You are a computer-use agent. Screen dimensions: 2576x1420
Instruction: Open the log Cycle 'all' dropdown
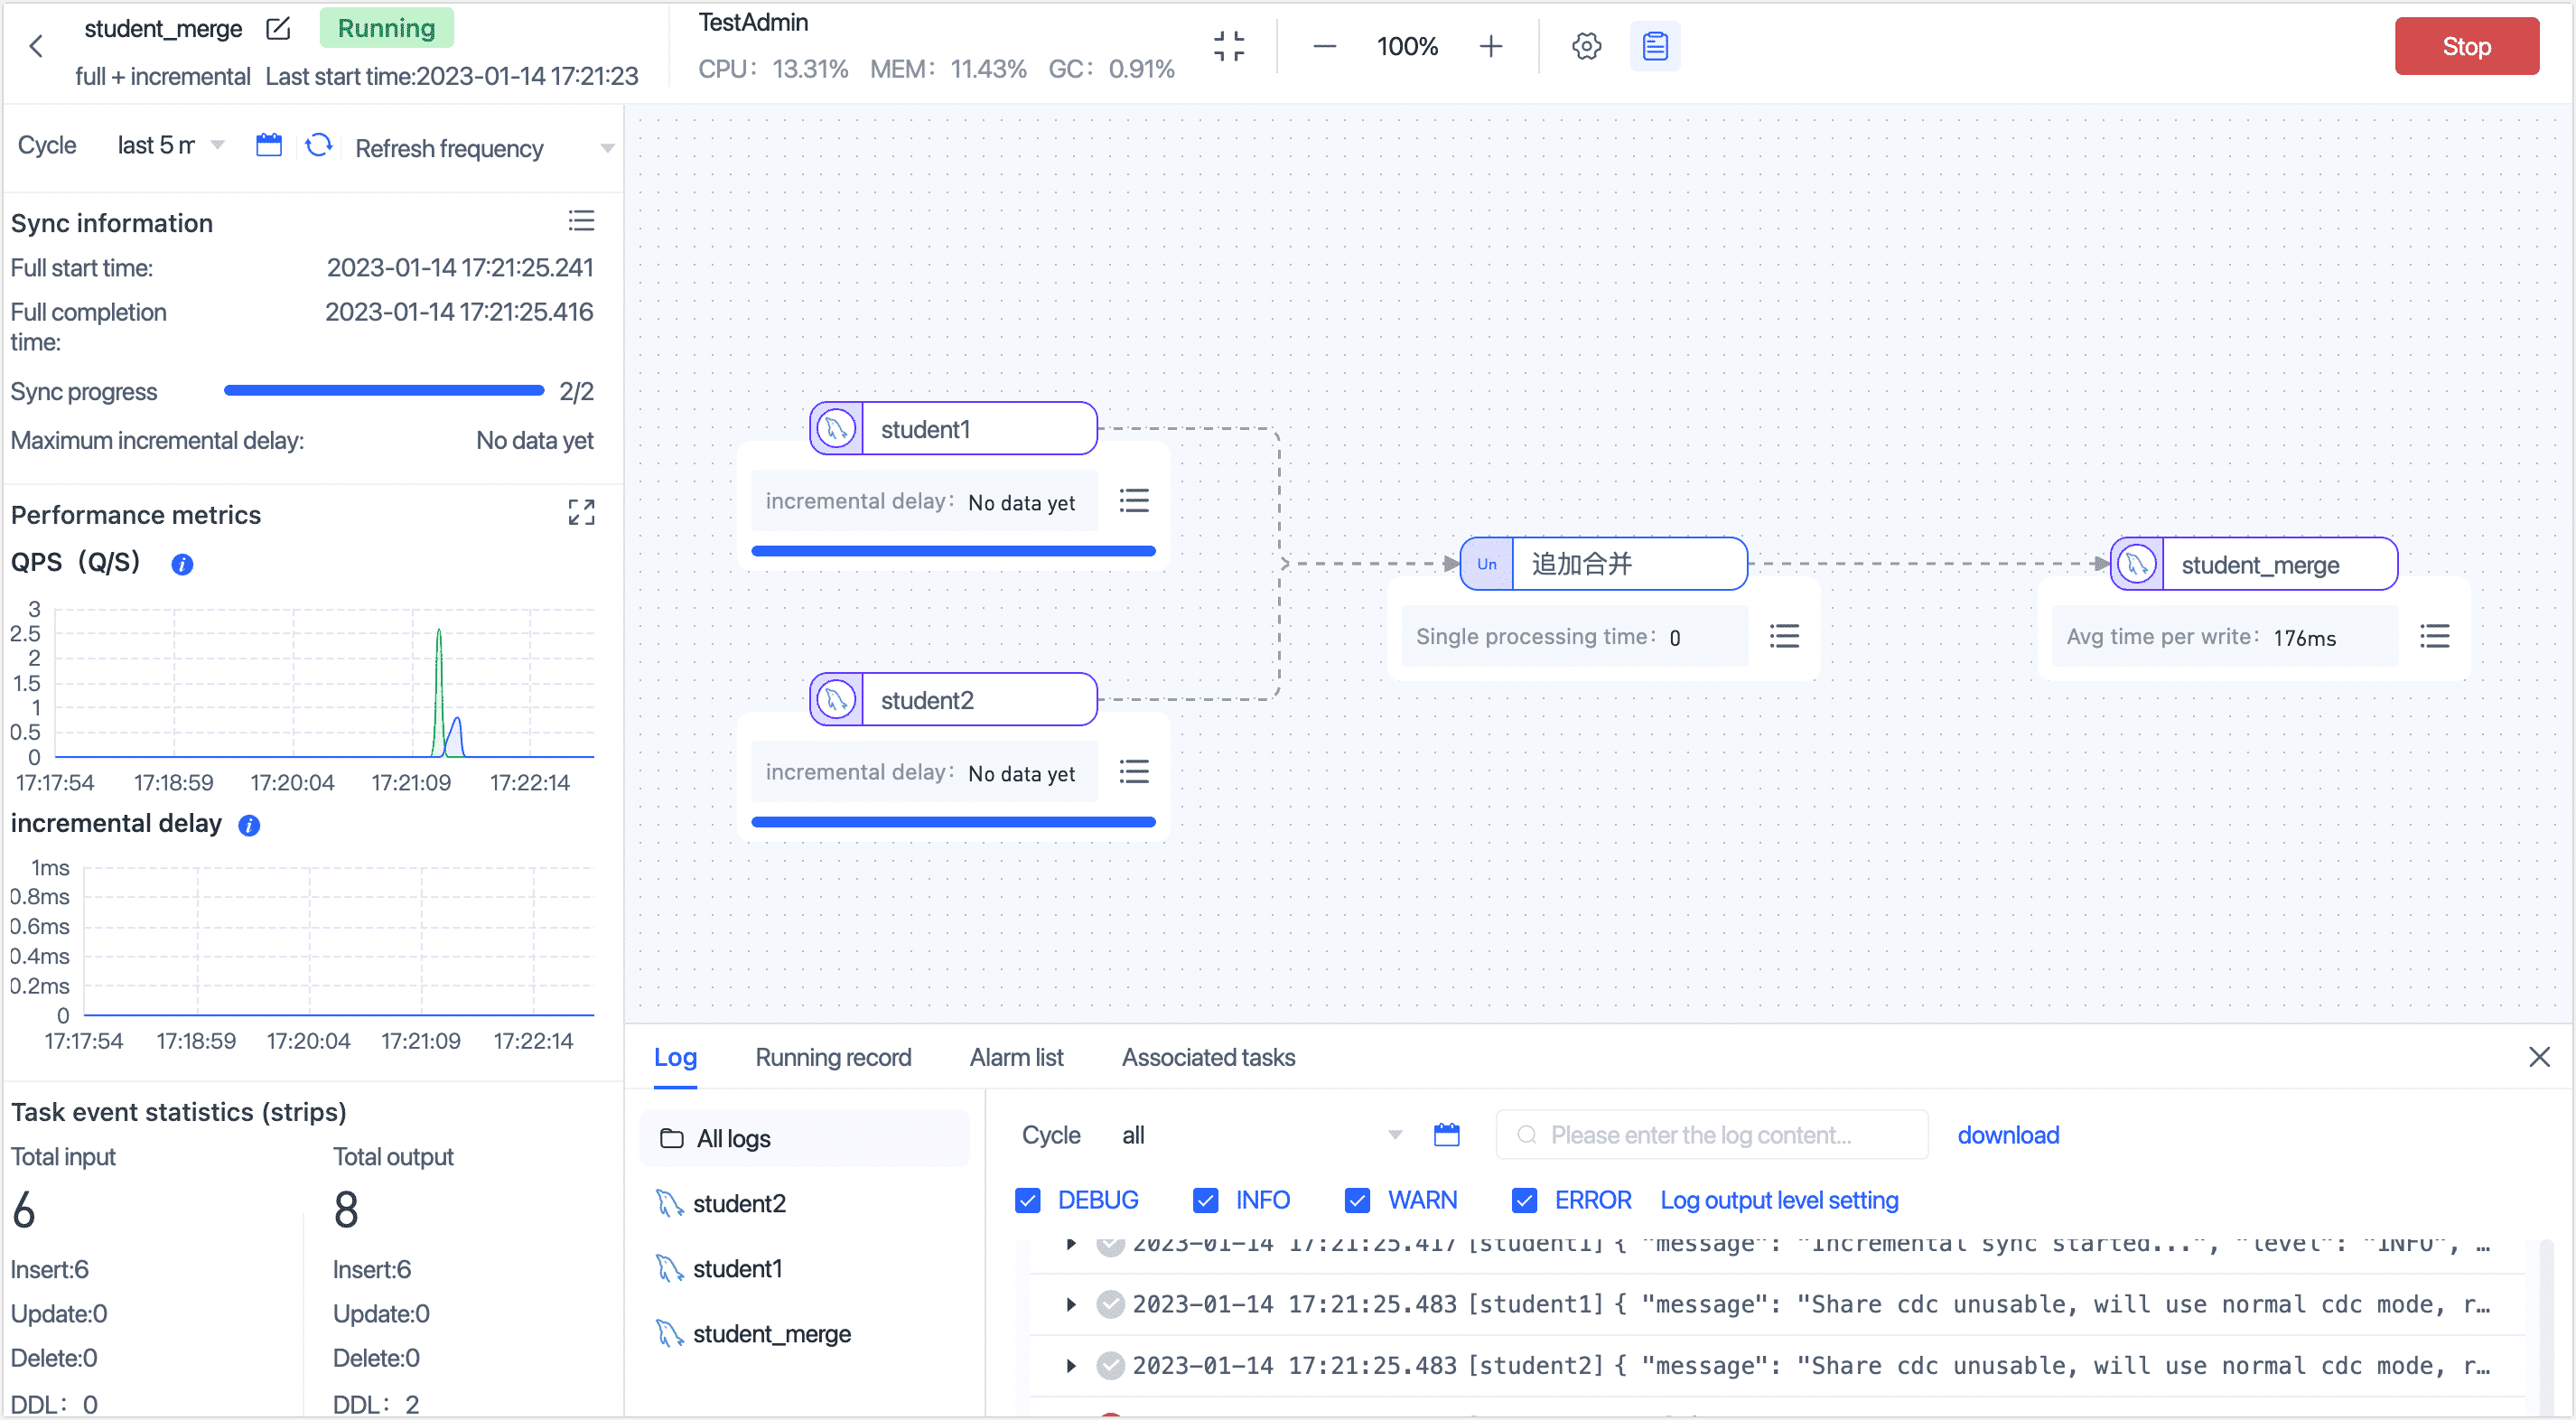(1260, 1135)
